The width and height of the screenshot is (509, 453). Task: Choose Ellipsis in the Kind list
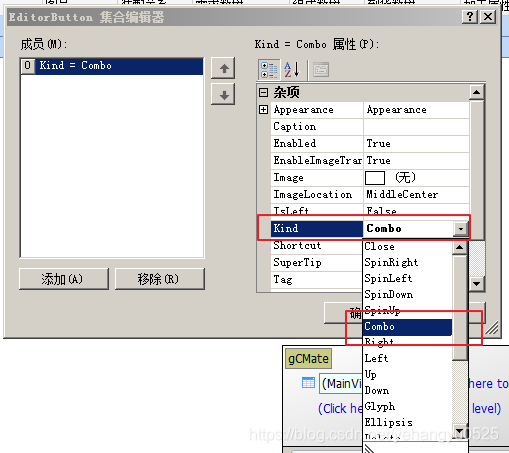407,422
